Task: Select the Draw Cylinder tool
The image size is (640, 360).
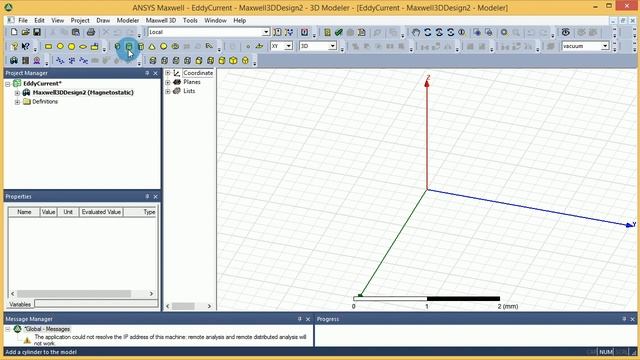Action: [x=129, y=47]
